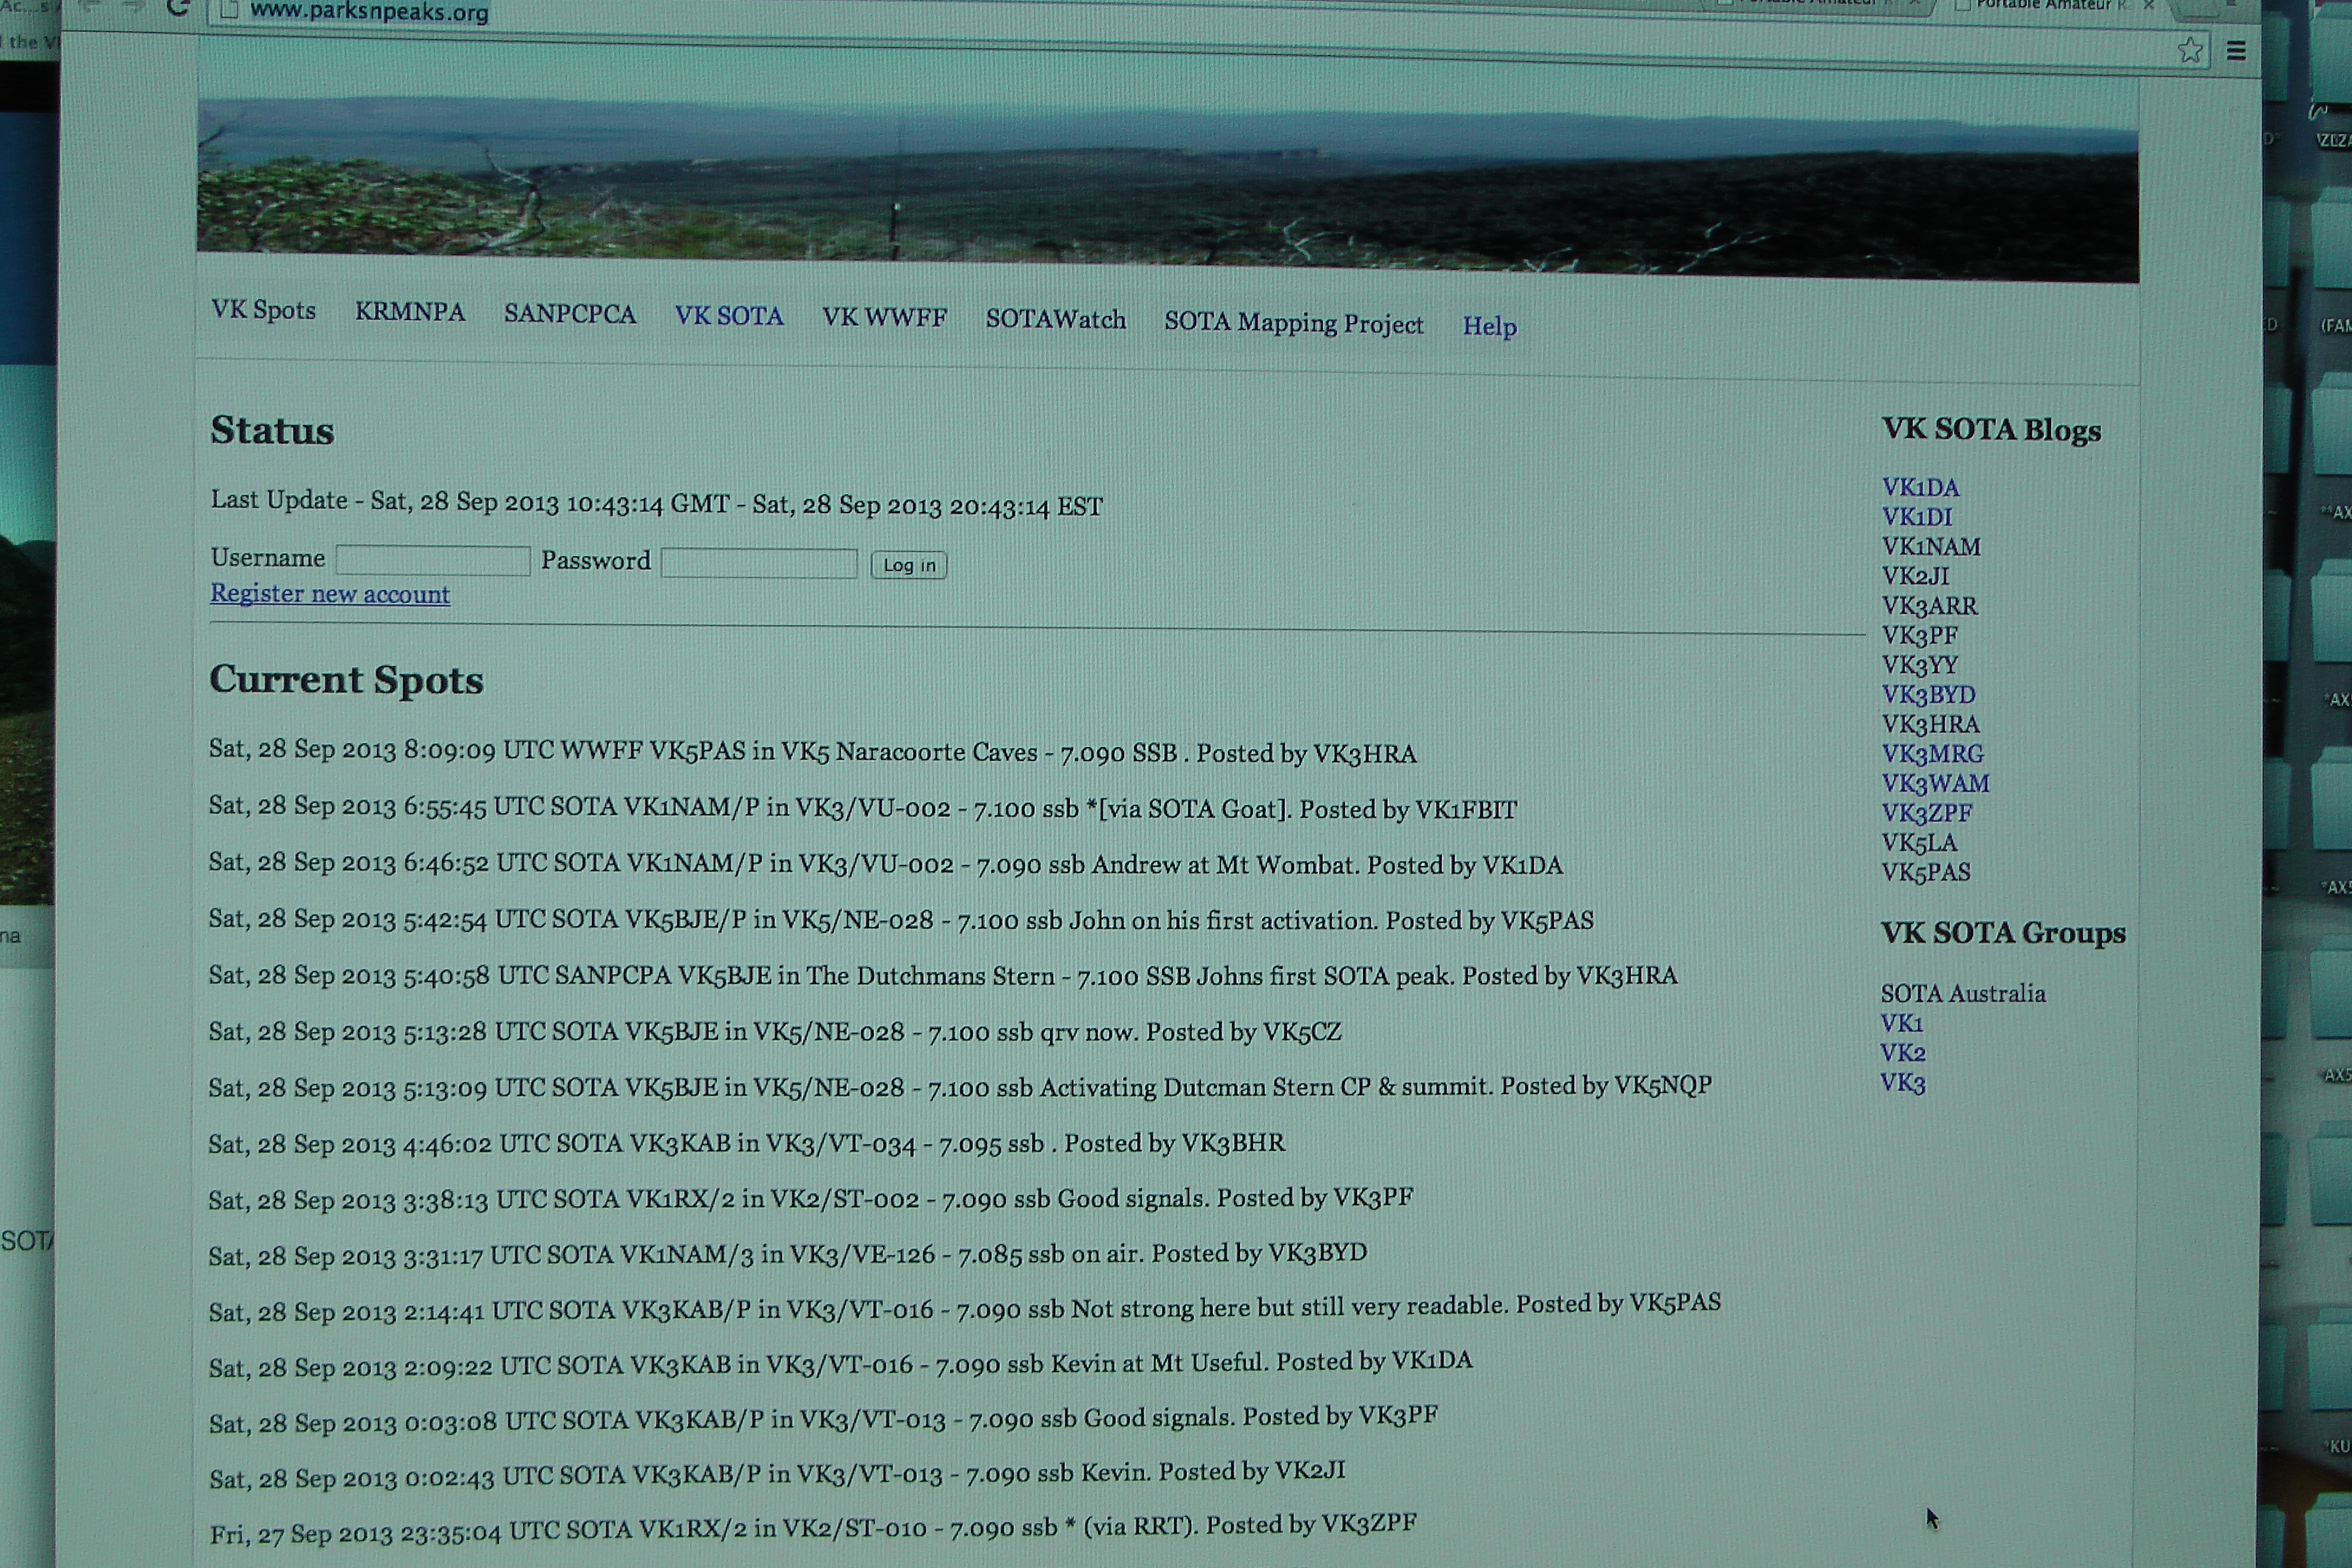Click the browser reload icon
The height and width of the screenshot is (1568, 2352).
[178, 8]
